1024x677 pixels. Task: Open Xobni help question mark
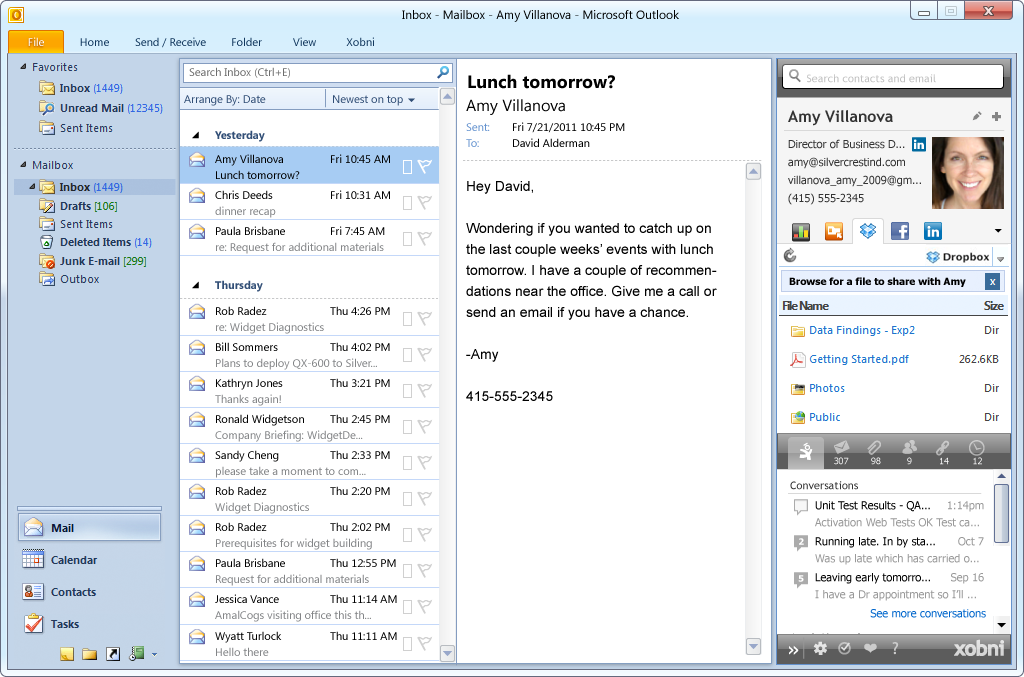[895, 648]
